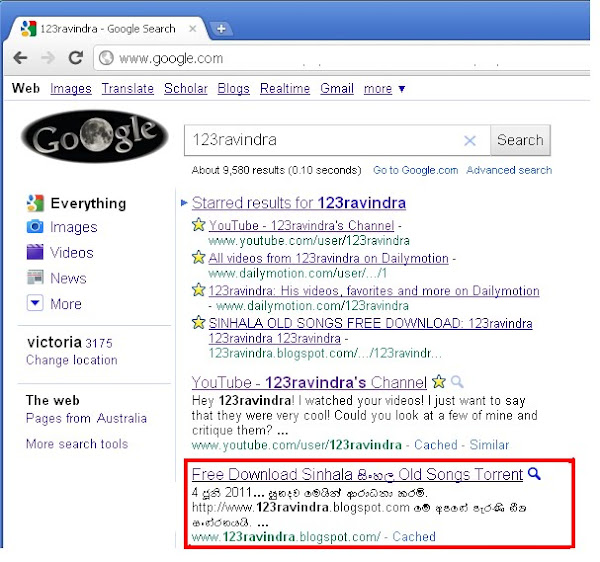The height and width of the screenshot is (562, 600).
Task: Click the About 9,580 results text
Action: (276, 170)
